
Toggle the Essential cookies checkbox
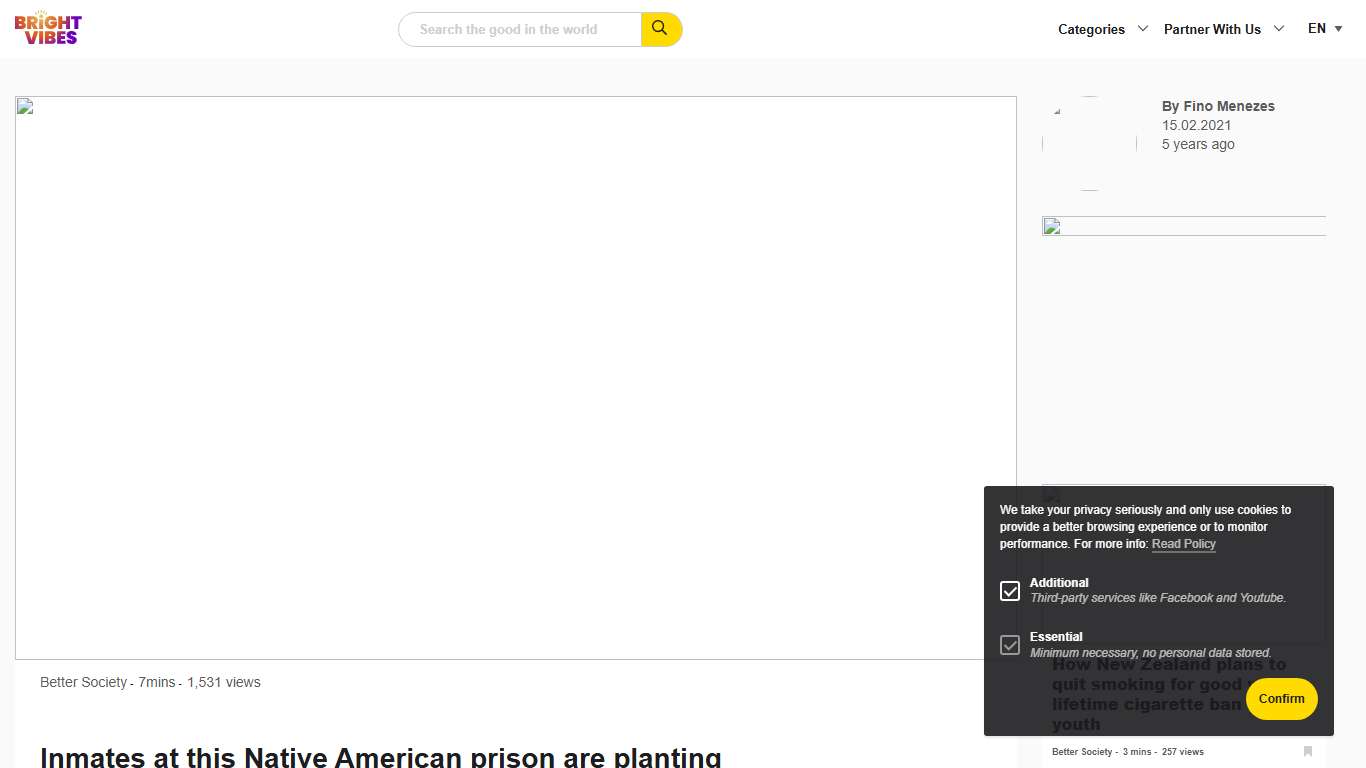click(1010, 645)
